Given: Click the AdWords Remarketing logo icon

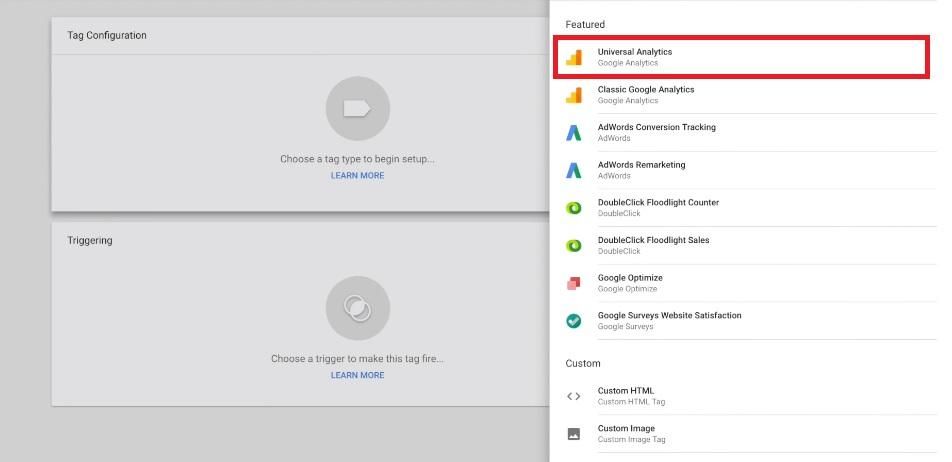Looking at the screenshot, I should 574,170.
